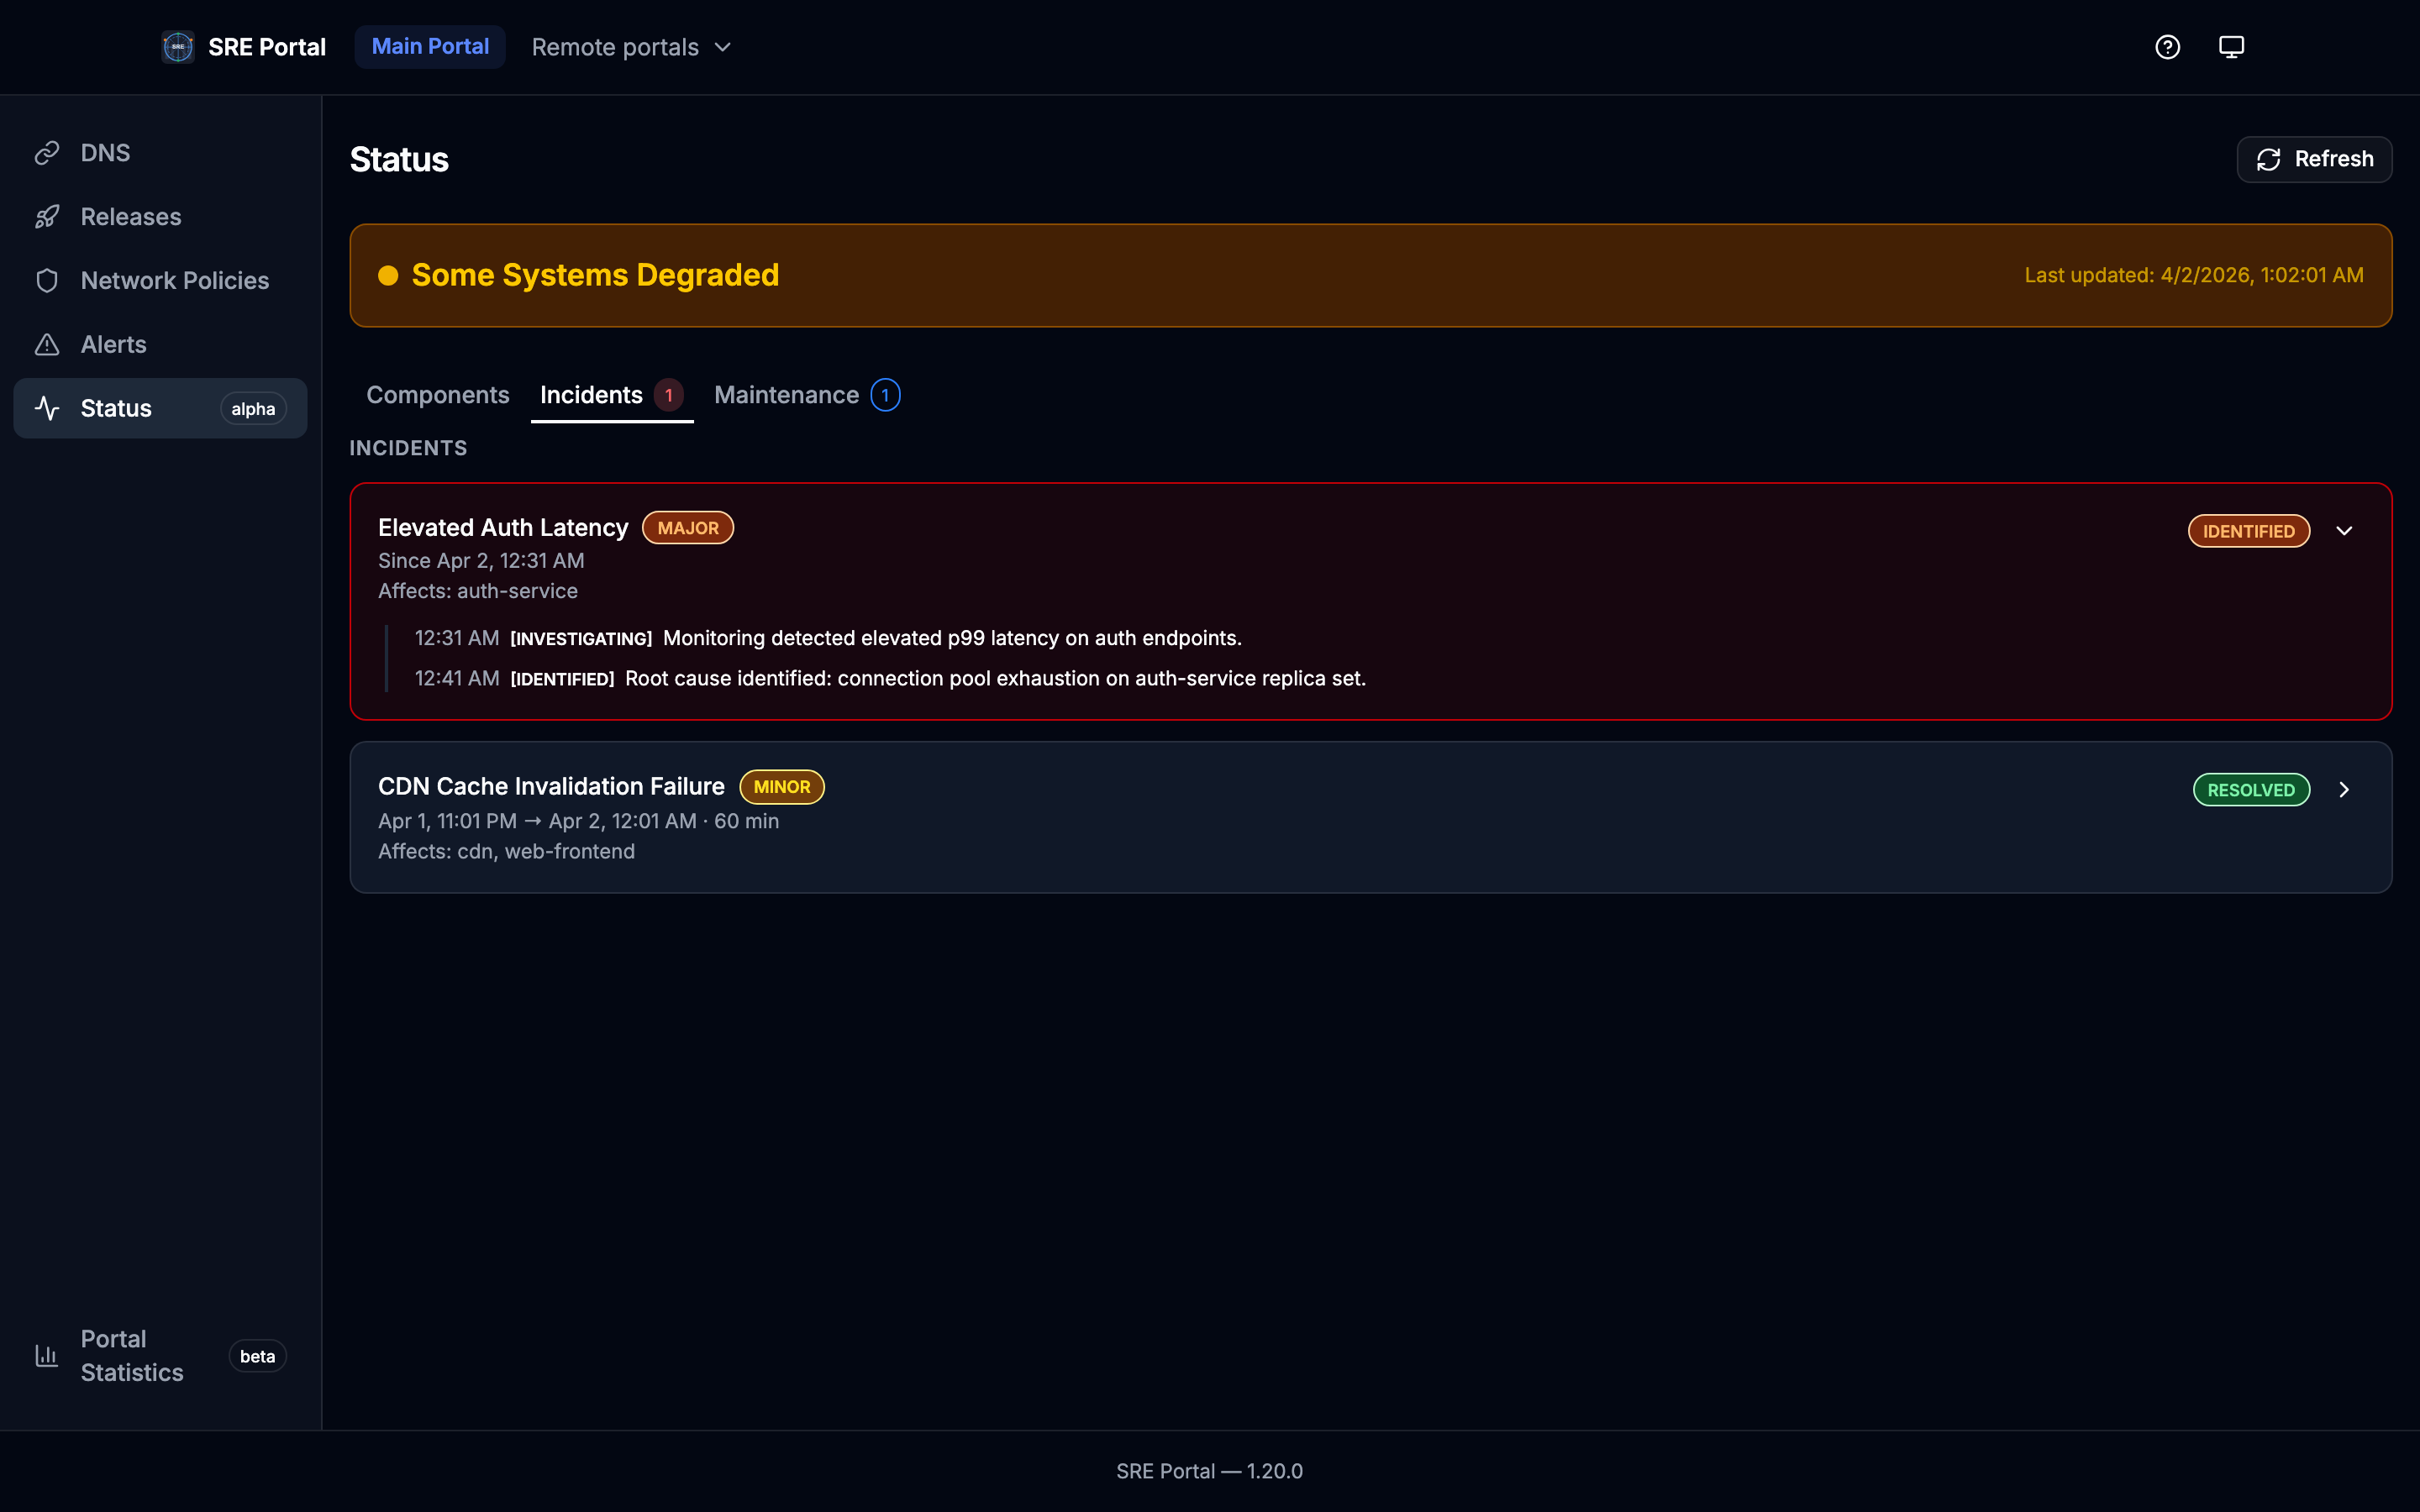The image size is (2420, 1512).
Task: Open the DNS section in the sidebar
Action: click(104, 152)
